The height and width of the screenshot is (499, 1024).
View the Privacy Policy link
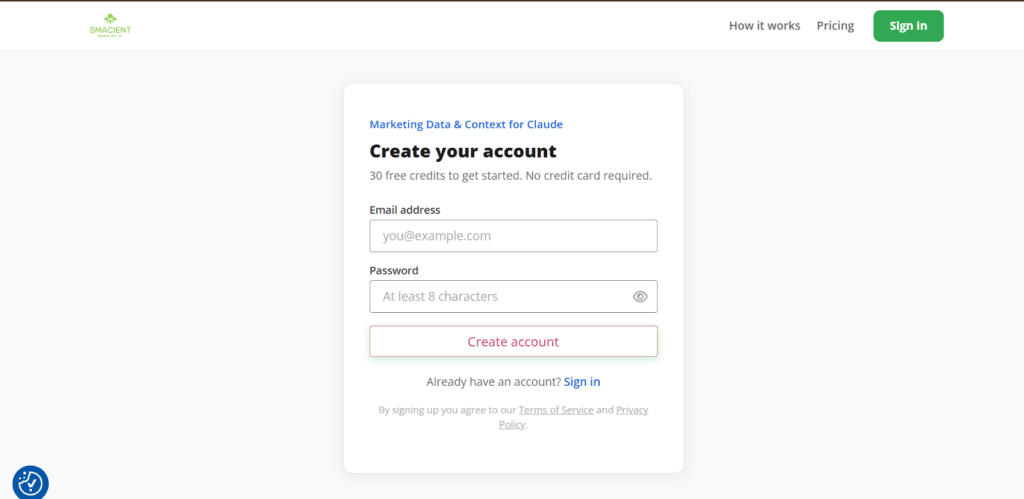[x=631, y=410]
